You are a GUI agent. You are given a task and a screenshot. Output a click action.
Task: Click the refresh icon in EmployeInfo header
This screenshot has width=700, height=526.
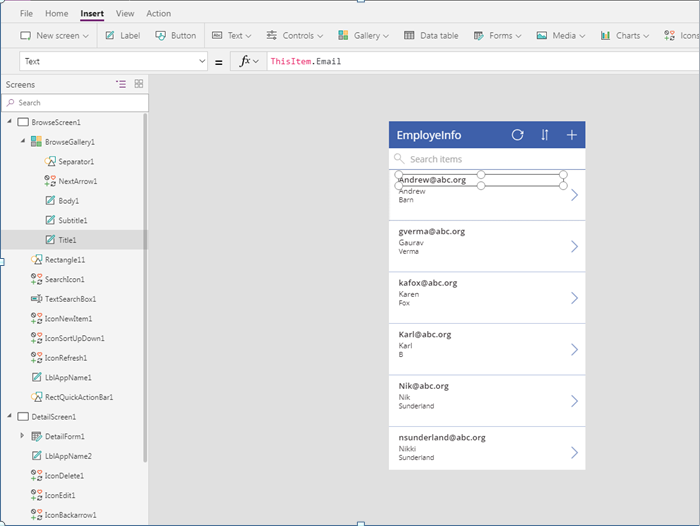pyautogui.click(x=517, y=135)
